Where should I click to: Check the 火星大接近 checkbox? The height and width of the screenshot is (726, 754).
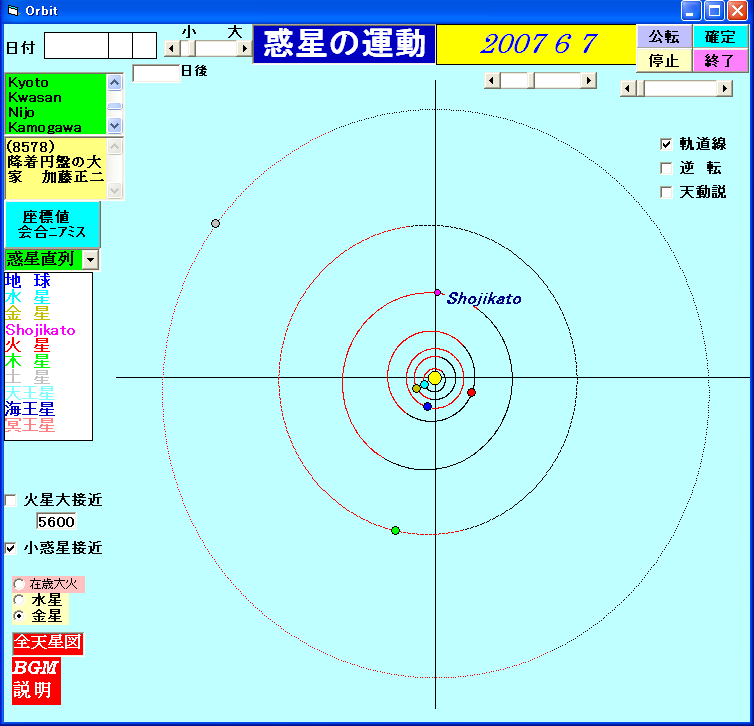(x=11, y=500)
